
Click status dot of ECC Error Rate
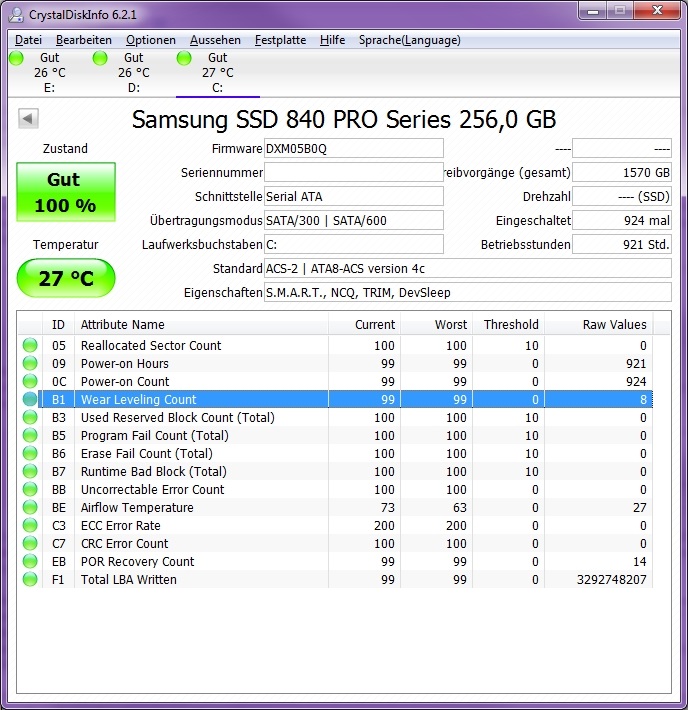click(x=30, y=525)
